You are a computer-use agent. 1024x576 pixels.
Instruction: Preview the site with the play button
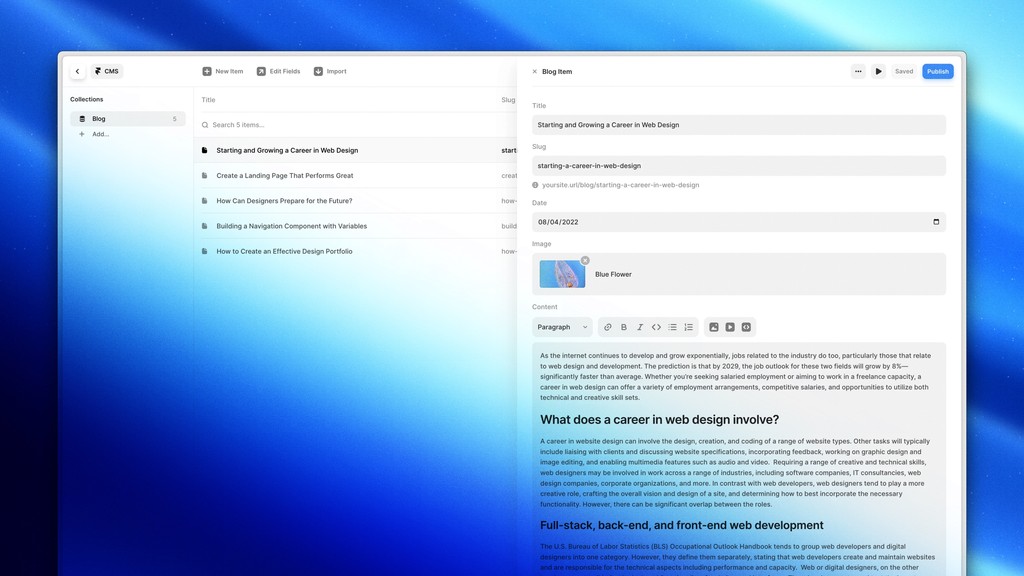(878, 71)
